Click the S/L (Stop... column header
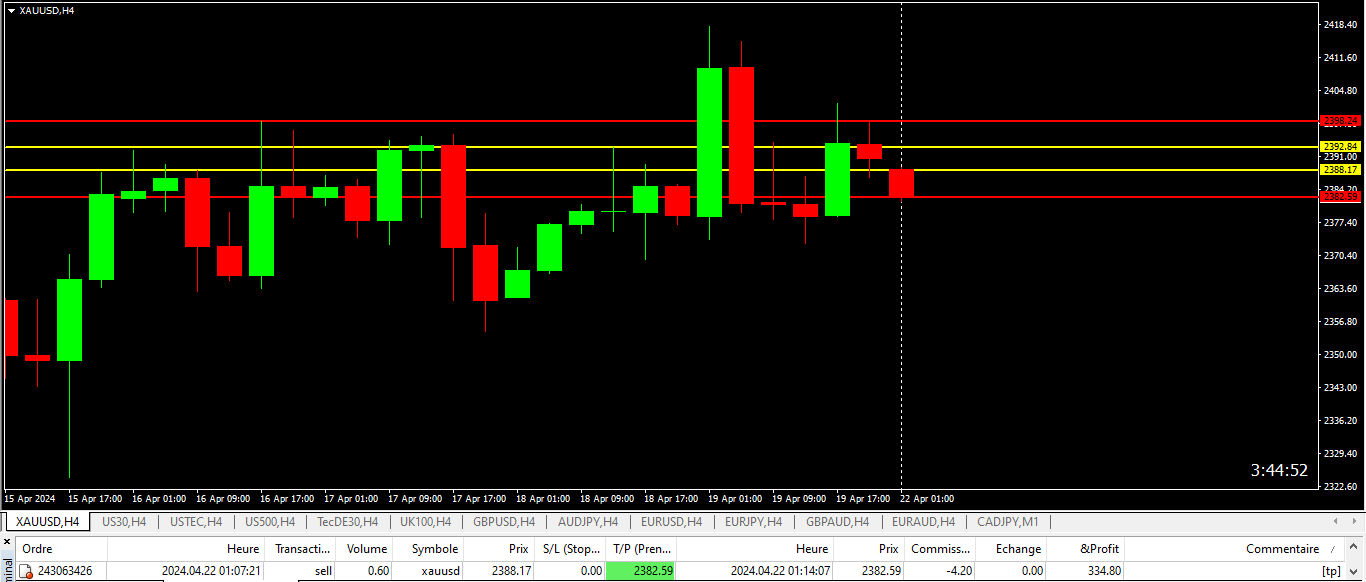 click(x=571, y=549)
